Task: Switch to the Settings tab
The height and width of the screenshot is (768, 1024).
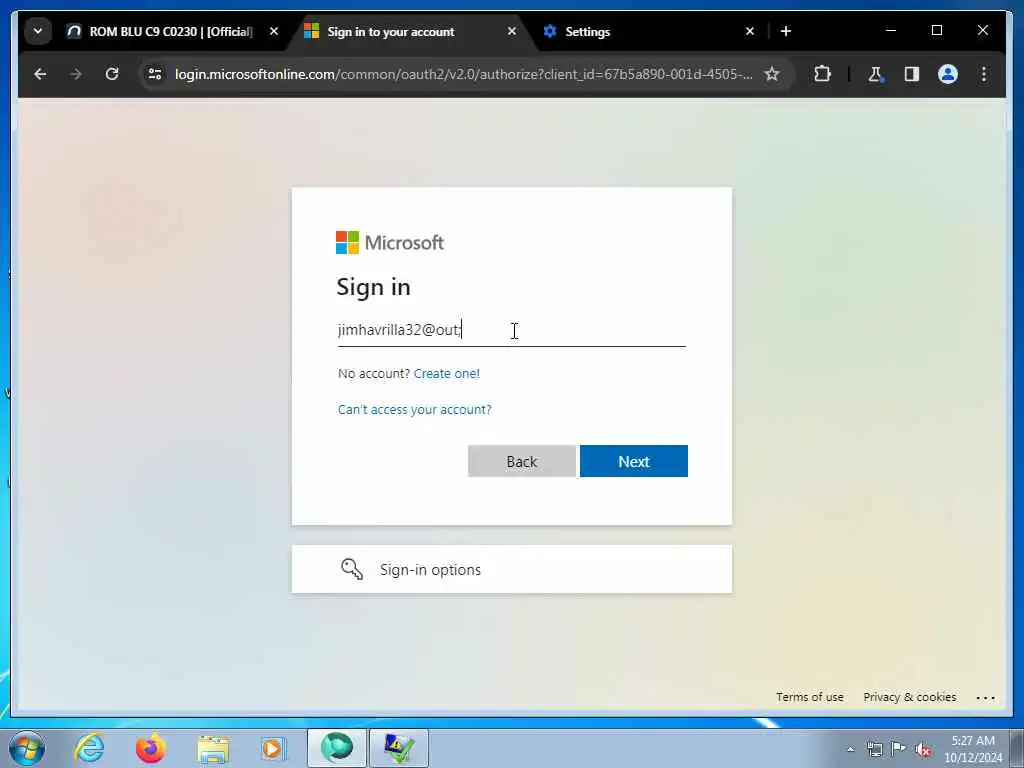Action: point(587,31)
